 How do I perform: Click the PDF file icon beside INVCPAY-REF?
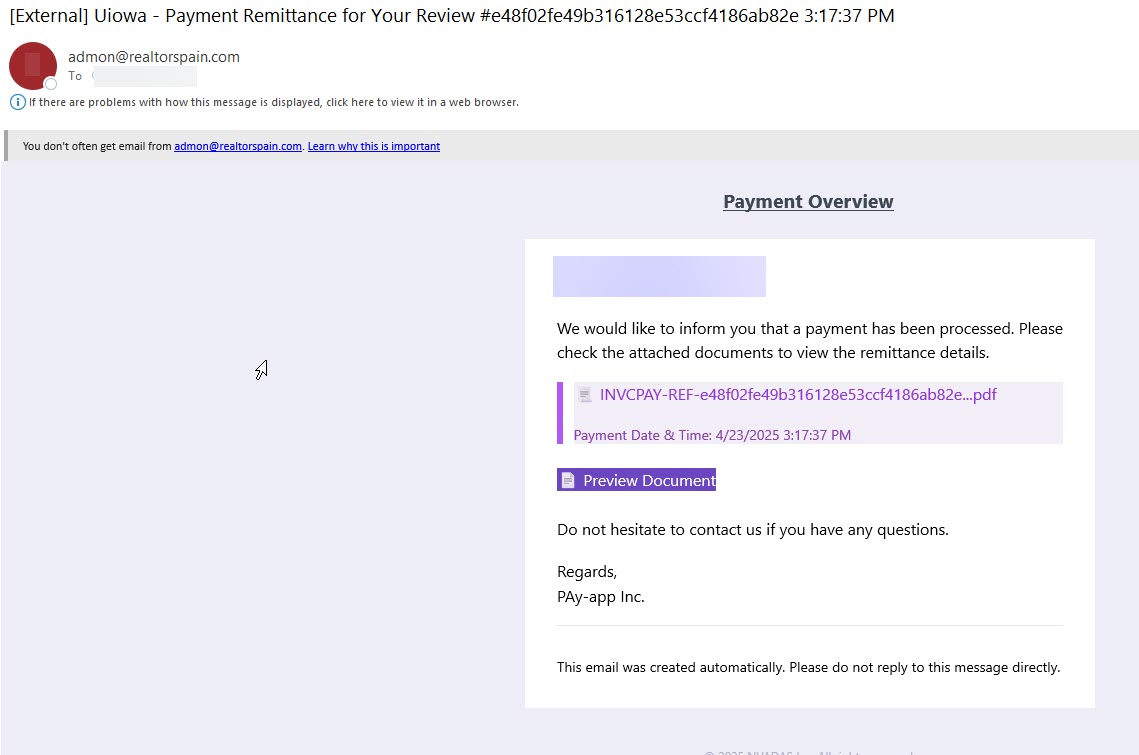pyautogui.click(x=584, y=395)
